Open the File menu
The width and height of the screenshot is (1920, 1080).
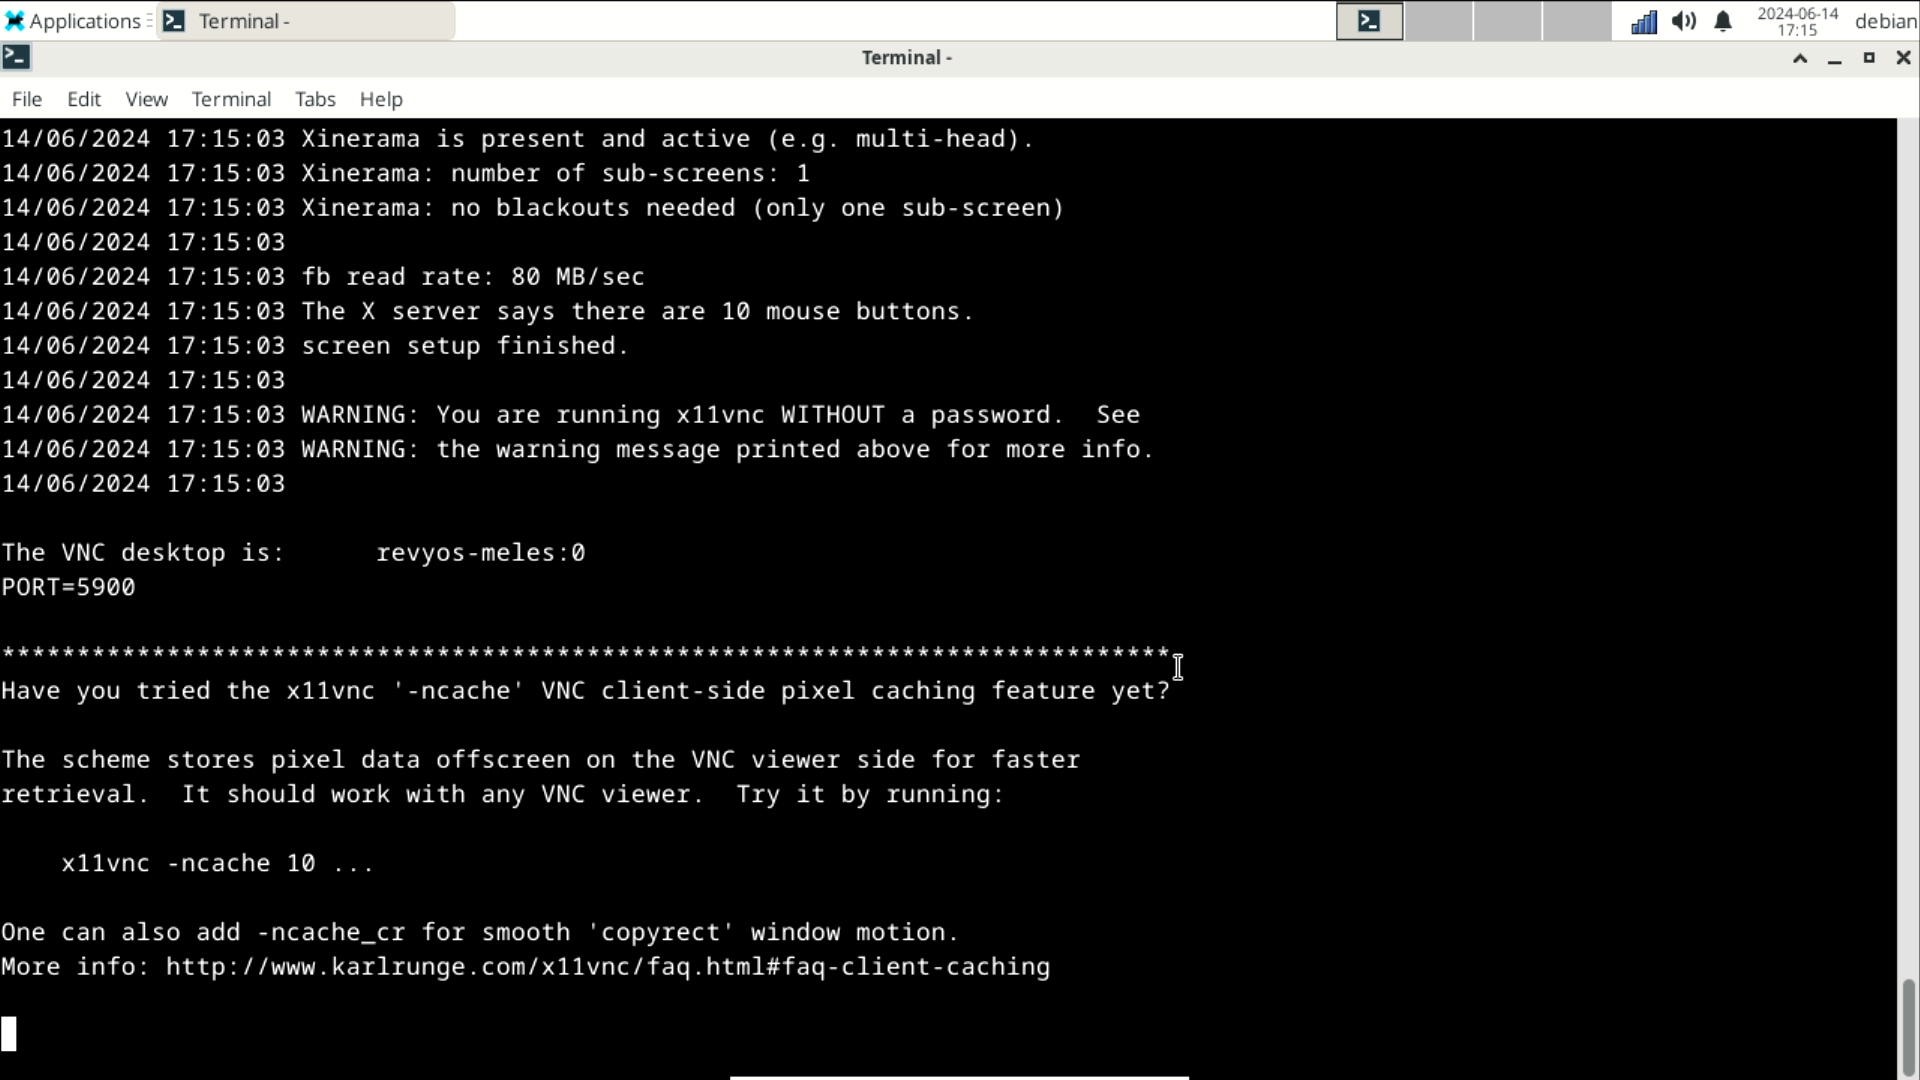(x=26, y=98)
